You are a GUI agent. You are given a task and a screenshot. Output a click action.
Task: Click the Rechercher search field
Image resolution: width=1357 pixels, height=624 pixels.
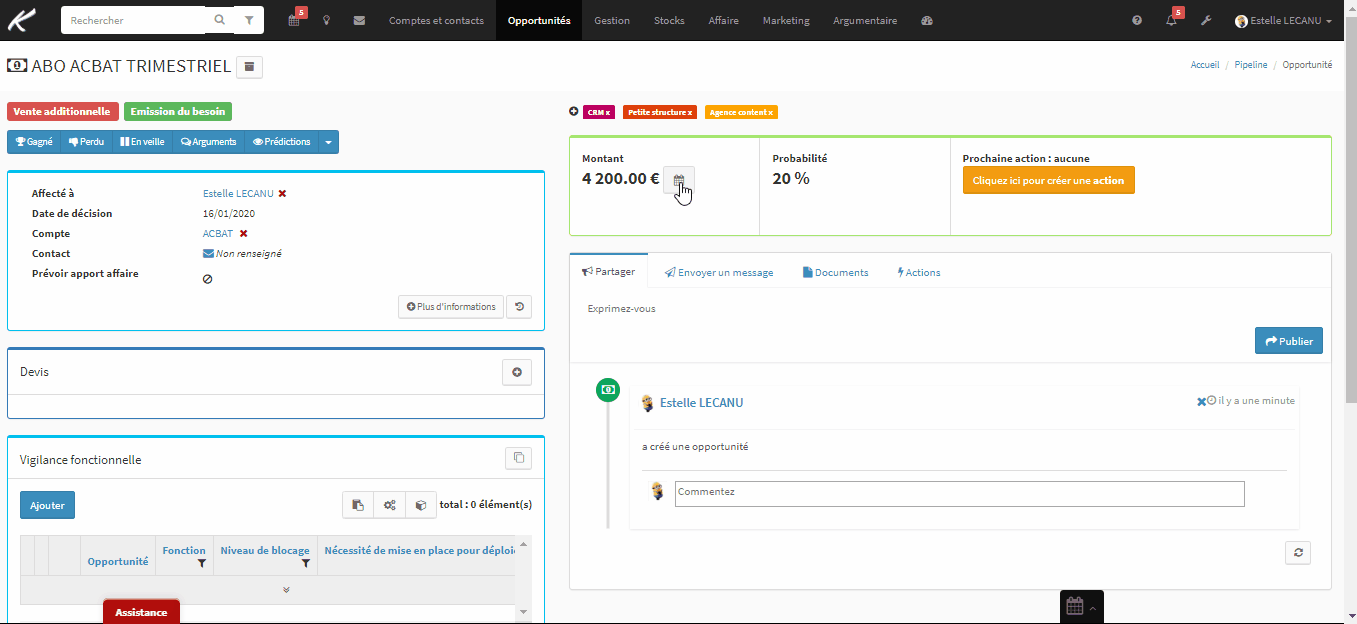tap(135, 20)
